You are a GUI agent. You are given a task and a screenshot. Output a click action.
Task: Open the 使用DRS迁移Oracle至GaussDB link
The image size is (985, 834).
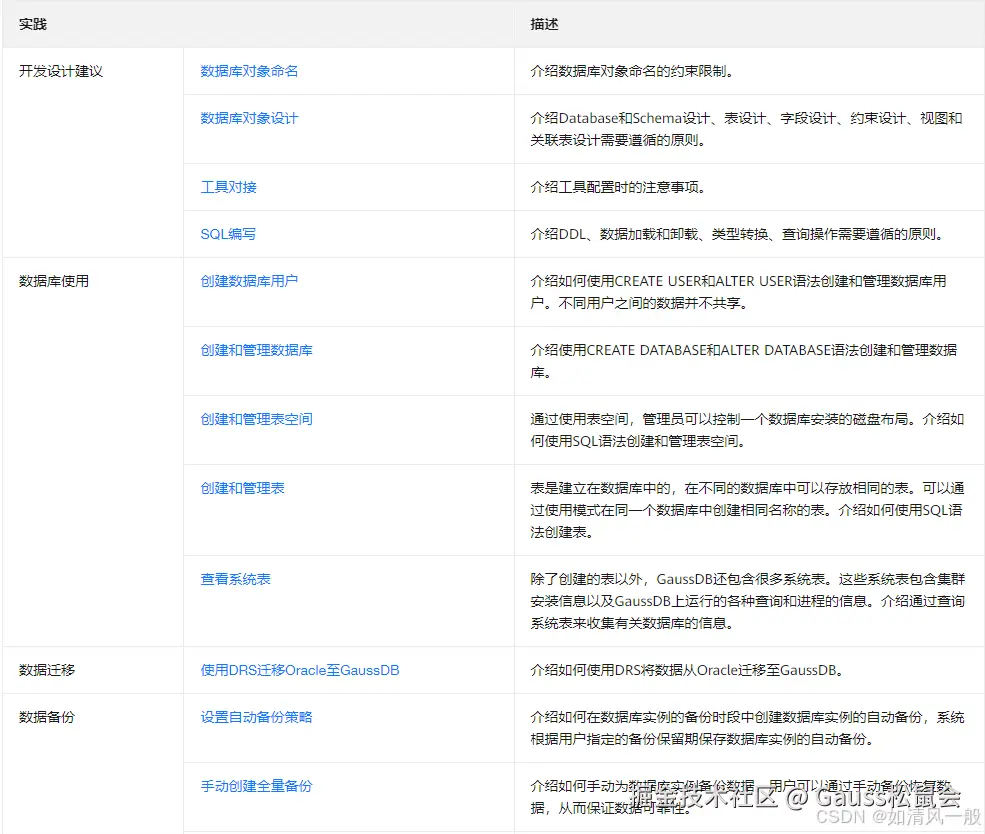tap(298, 670)
